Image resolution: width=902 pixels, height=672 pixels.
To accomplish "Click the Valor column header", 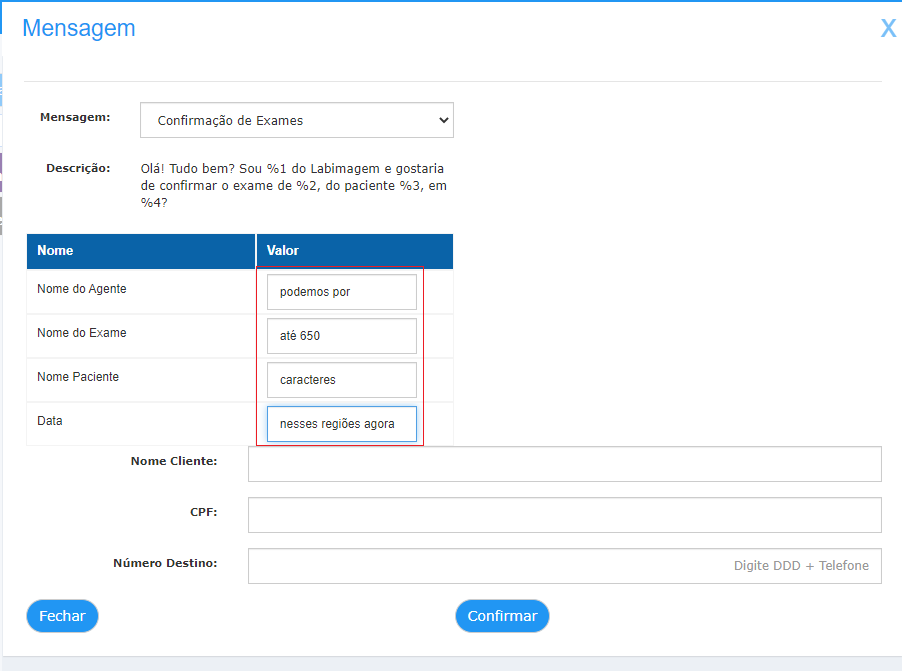I will pyautogui.click(x=355, y=251).
